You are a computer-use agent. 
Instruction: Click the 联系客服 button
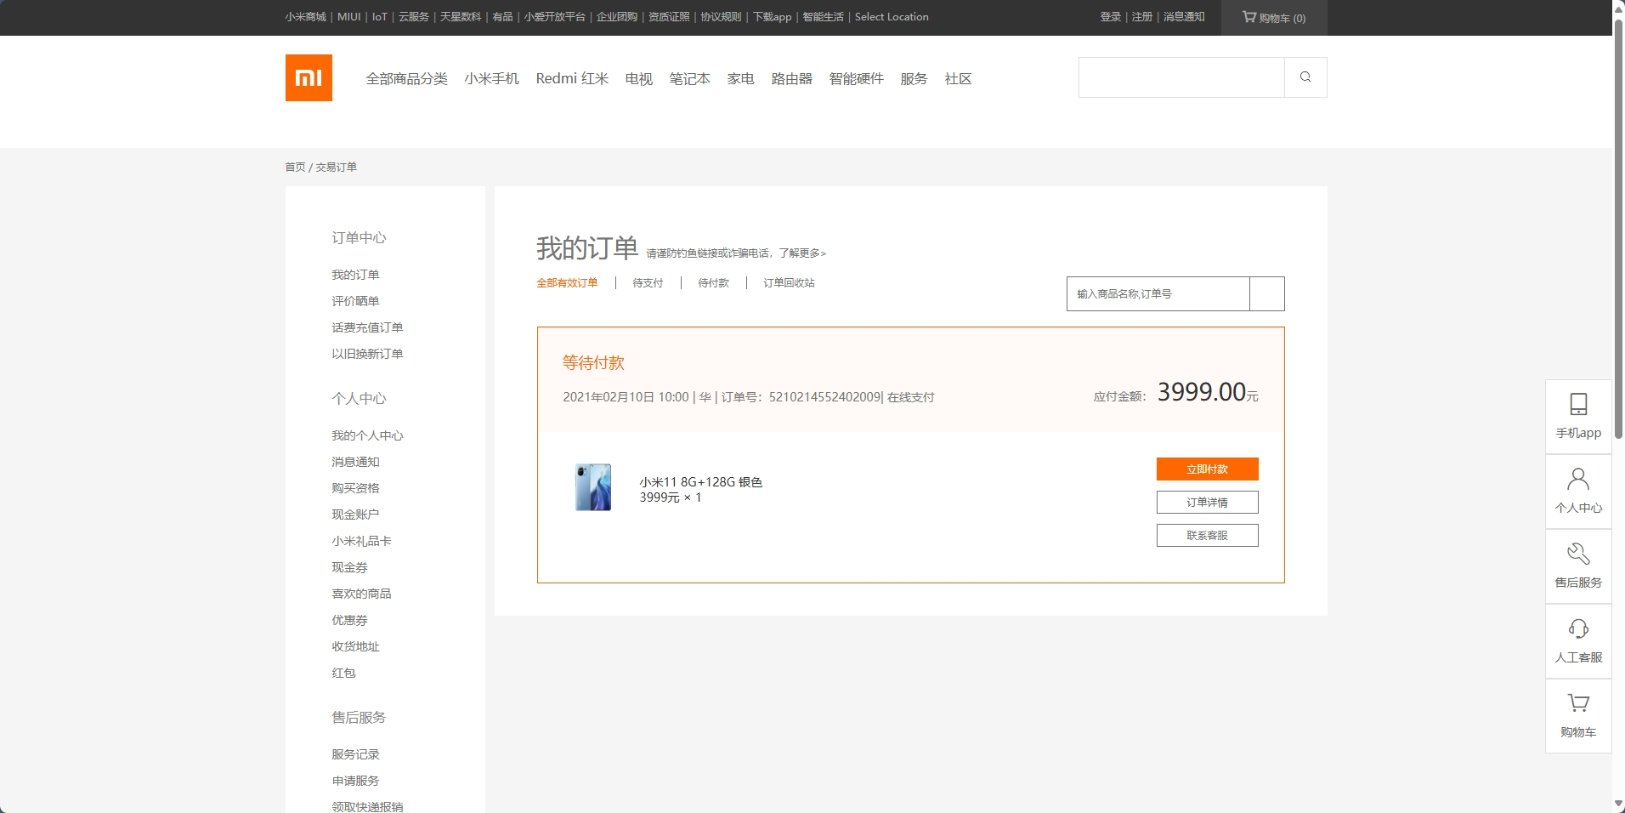[x=1207, y=535]
